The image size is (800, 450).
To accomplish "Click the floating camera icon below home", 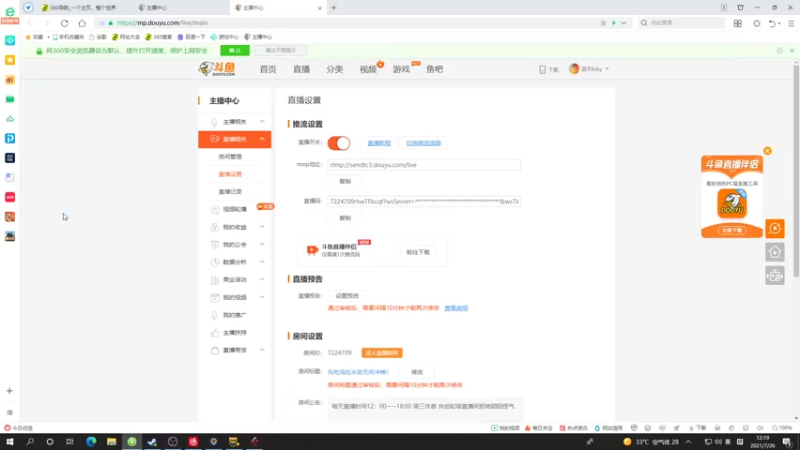I will 774,276.
